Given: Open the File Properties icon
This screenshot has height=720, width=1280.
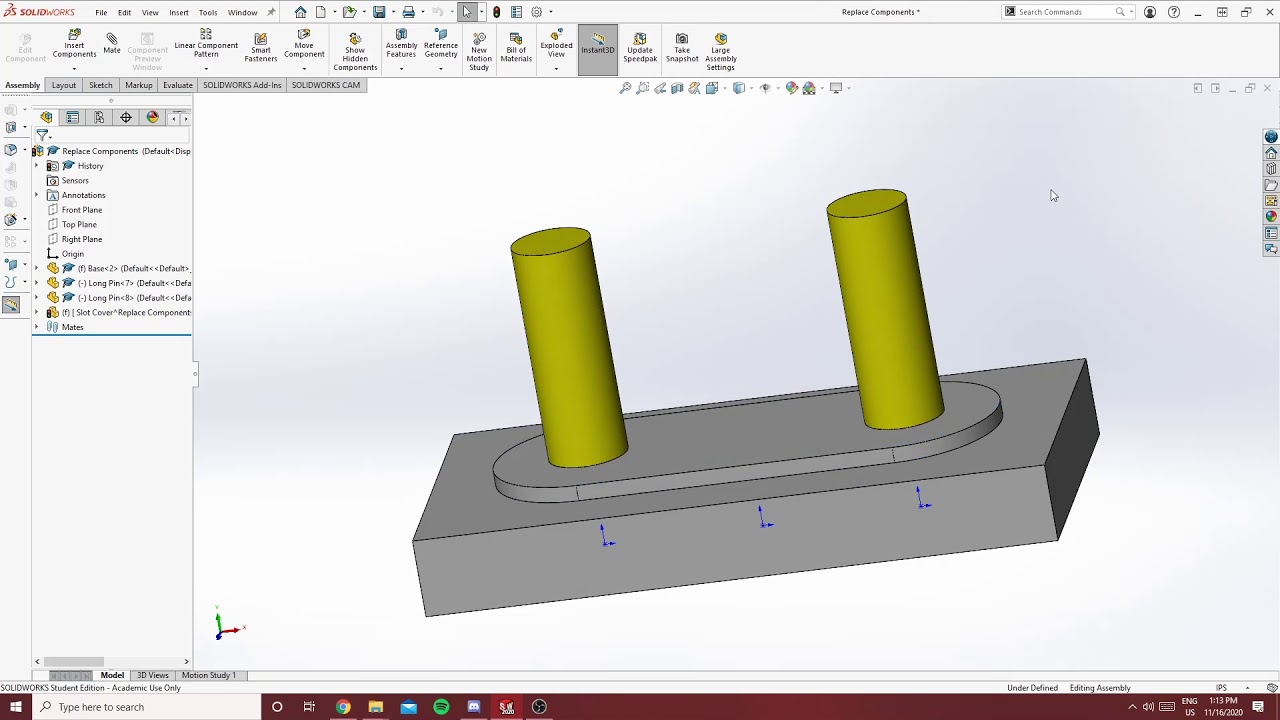Looking at the screenshot, I should pyautogui.click(x=516, y=12).
